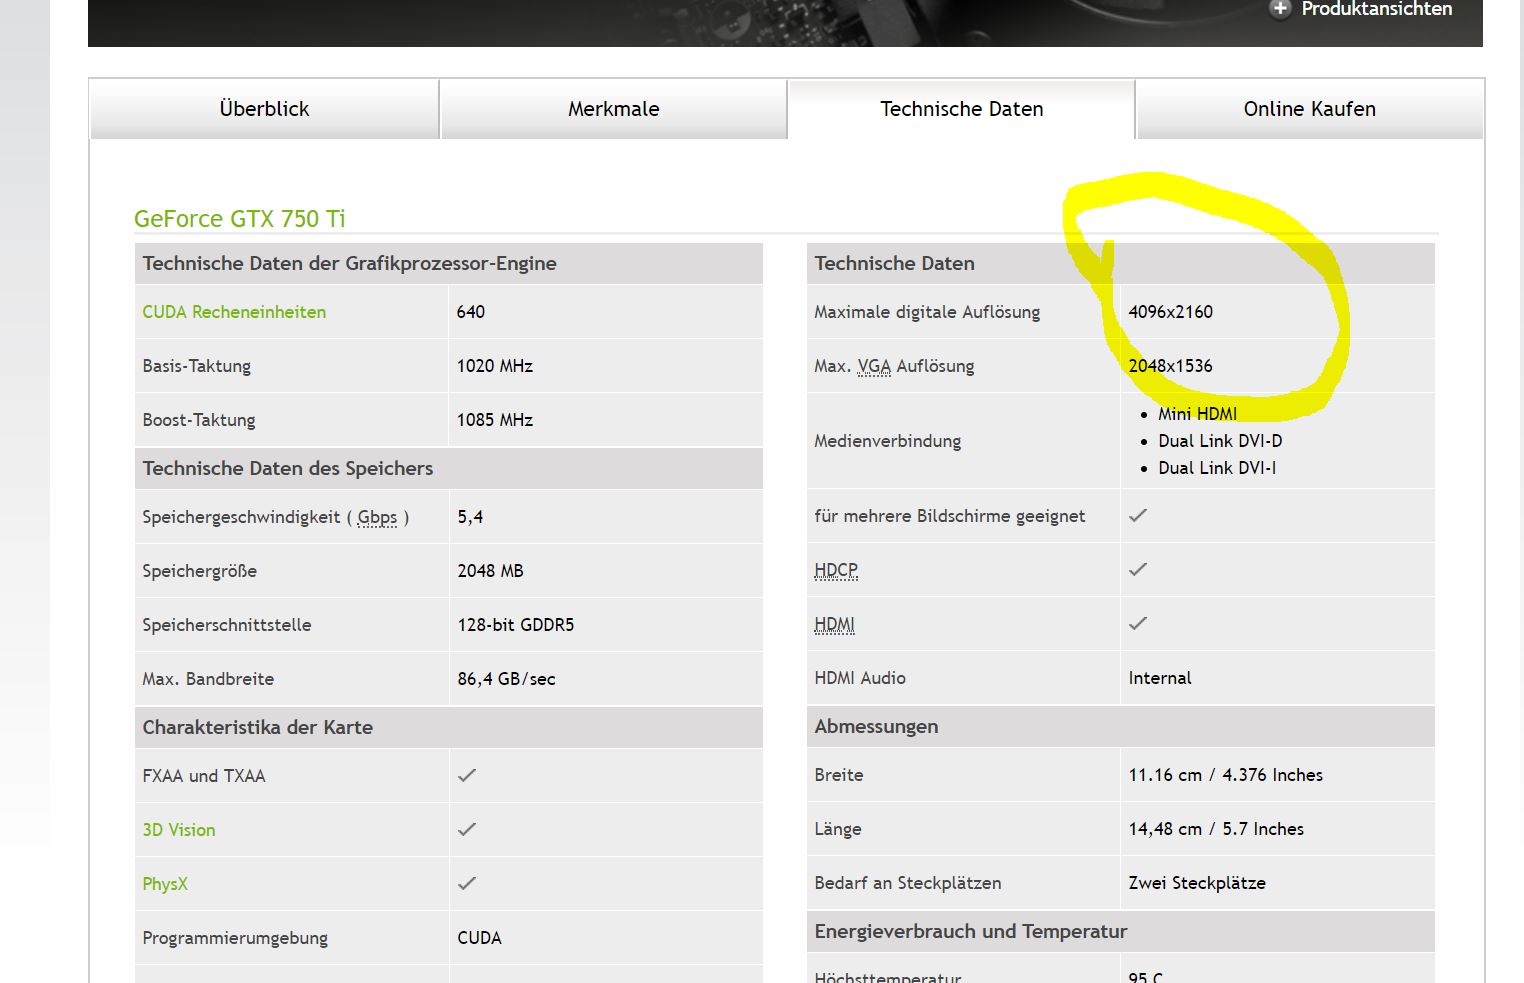Click the Medienverbindung label
This screenshot has height=983, width=1524.
[x=887, y=441]
